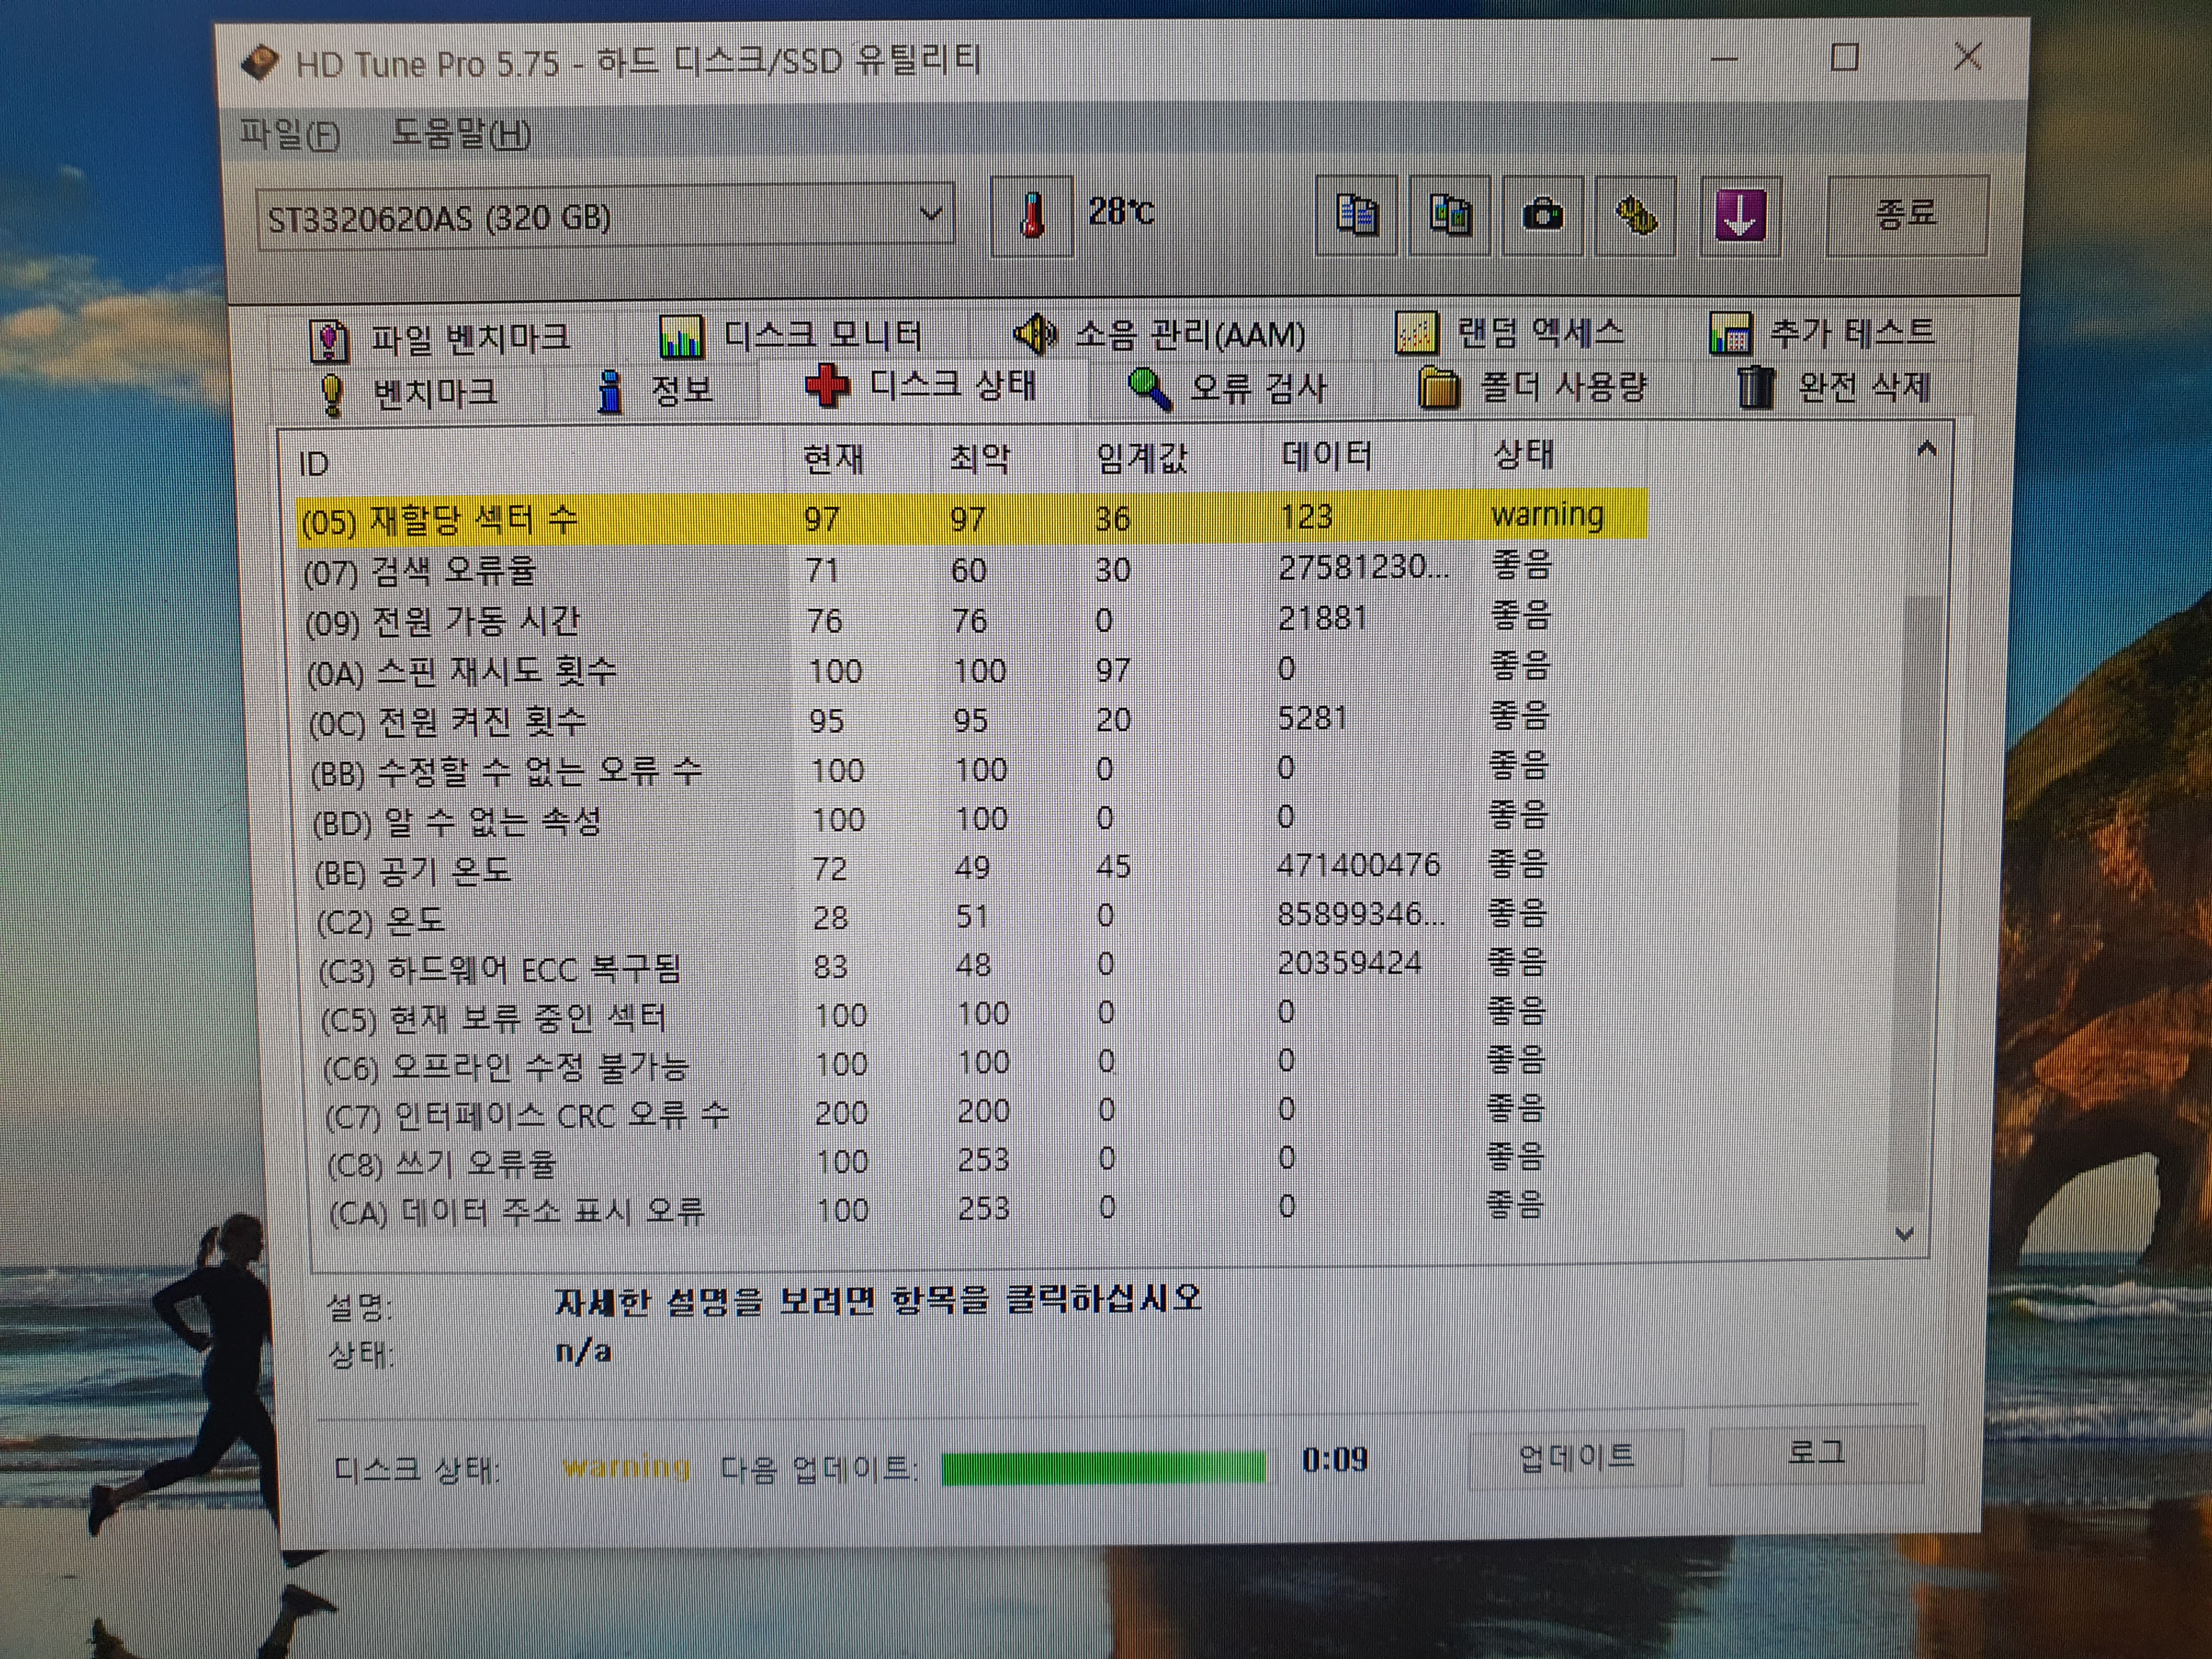The image size is (2212, 1659).
Task: Click the copy screenshot to clipboard icon
Action: click(1449, 216)
